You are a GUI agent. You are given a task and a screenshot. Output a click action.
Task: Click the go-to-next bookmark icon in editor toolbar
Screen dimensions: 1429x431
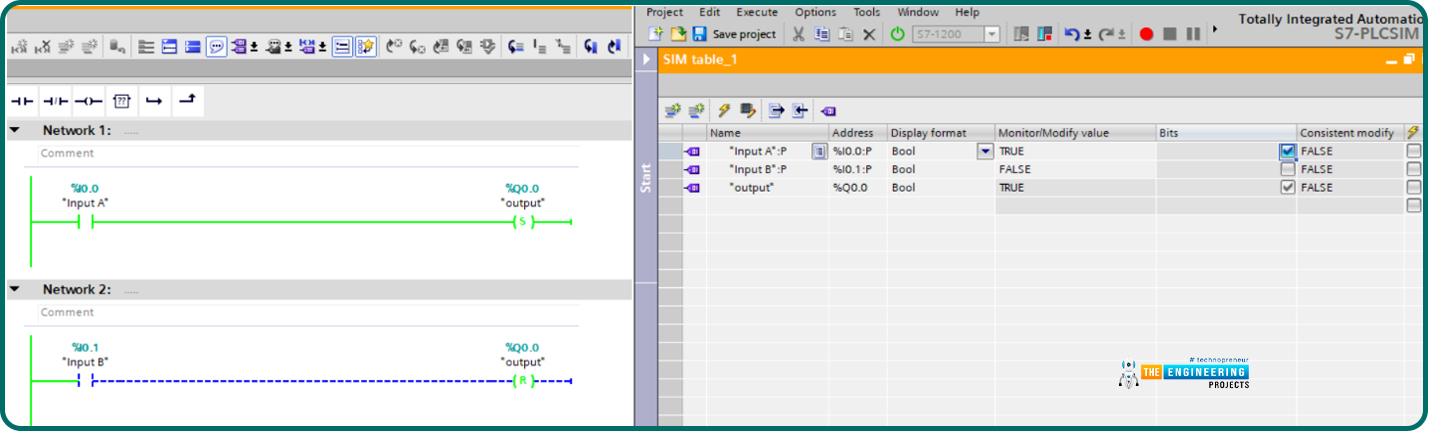pos(590,46)
